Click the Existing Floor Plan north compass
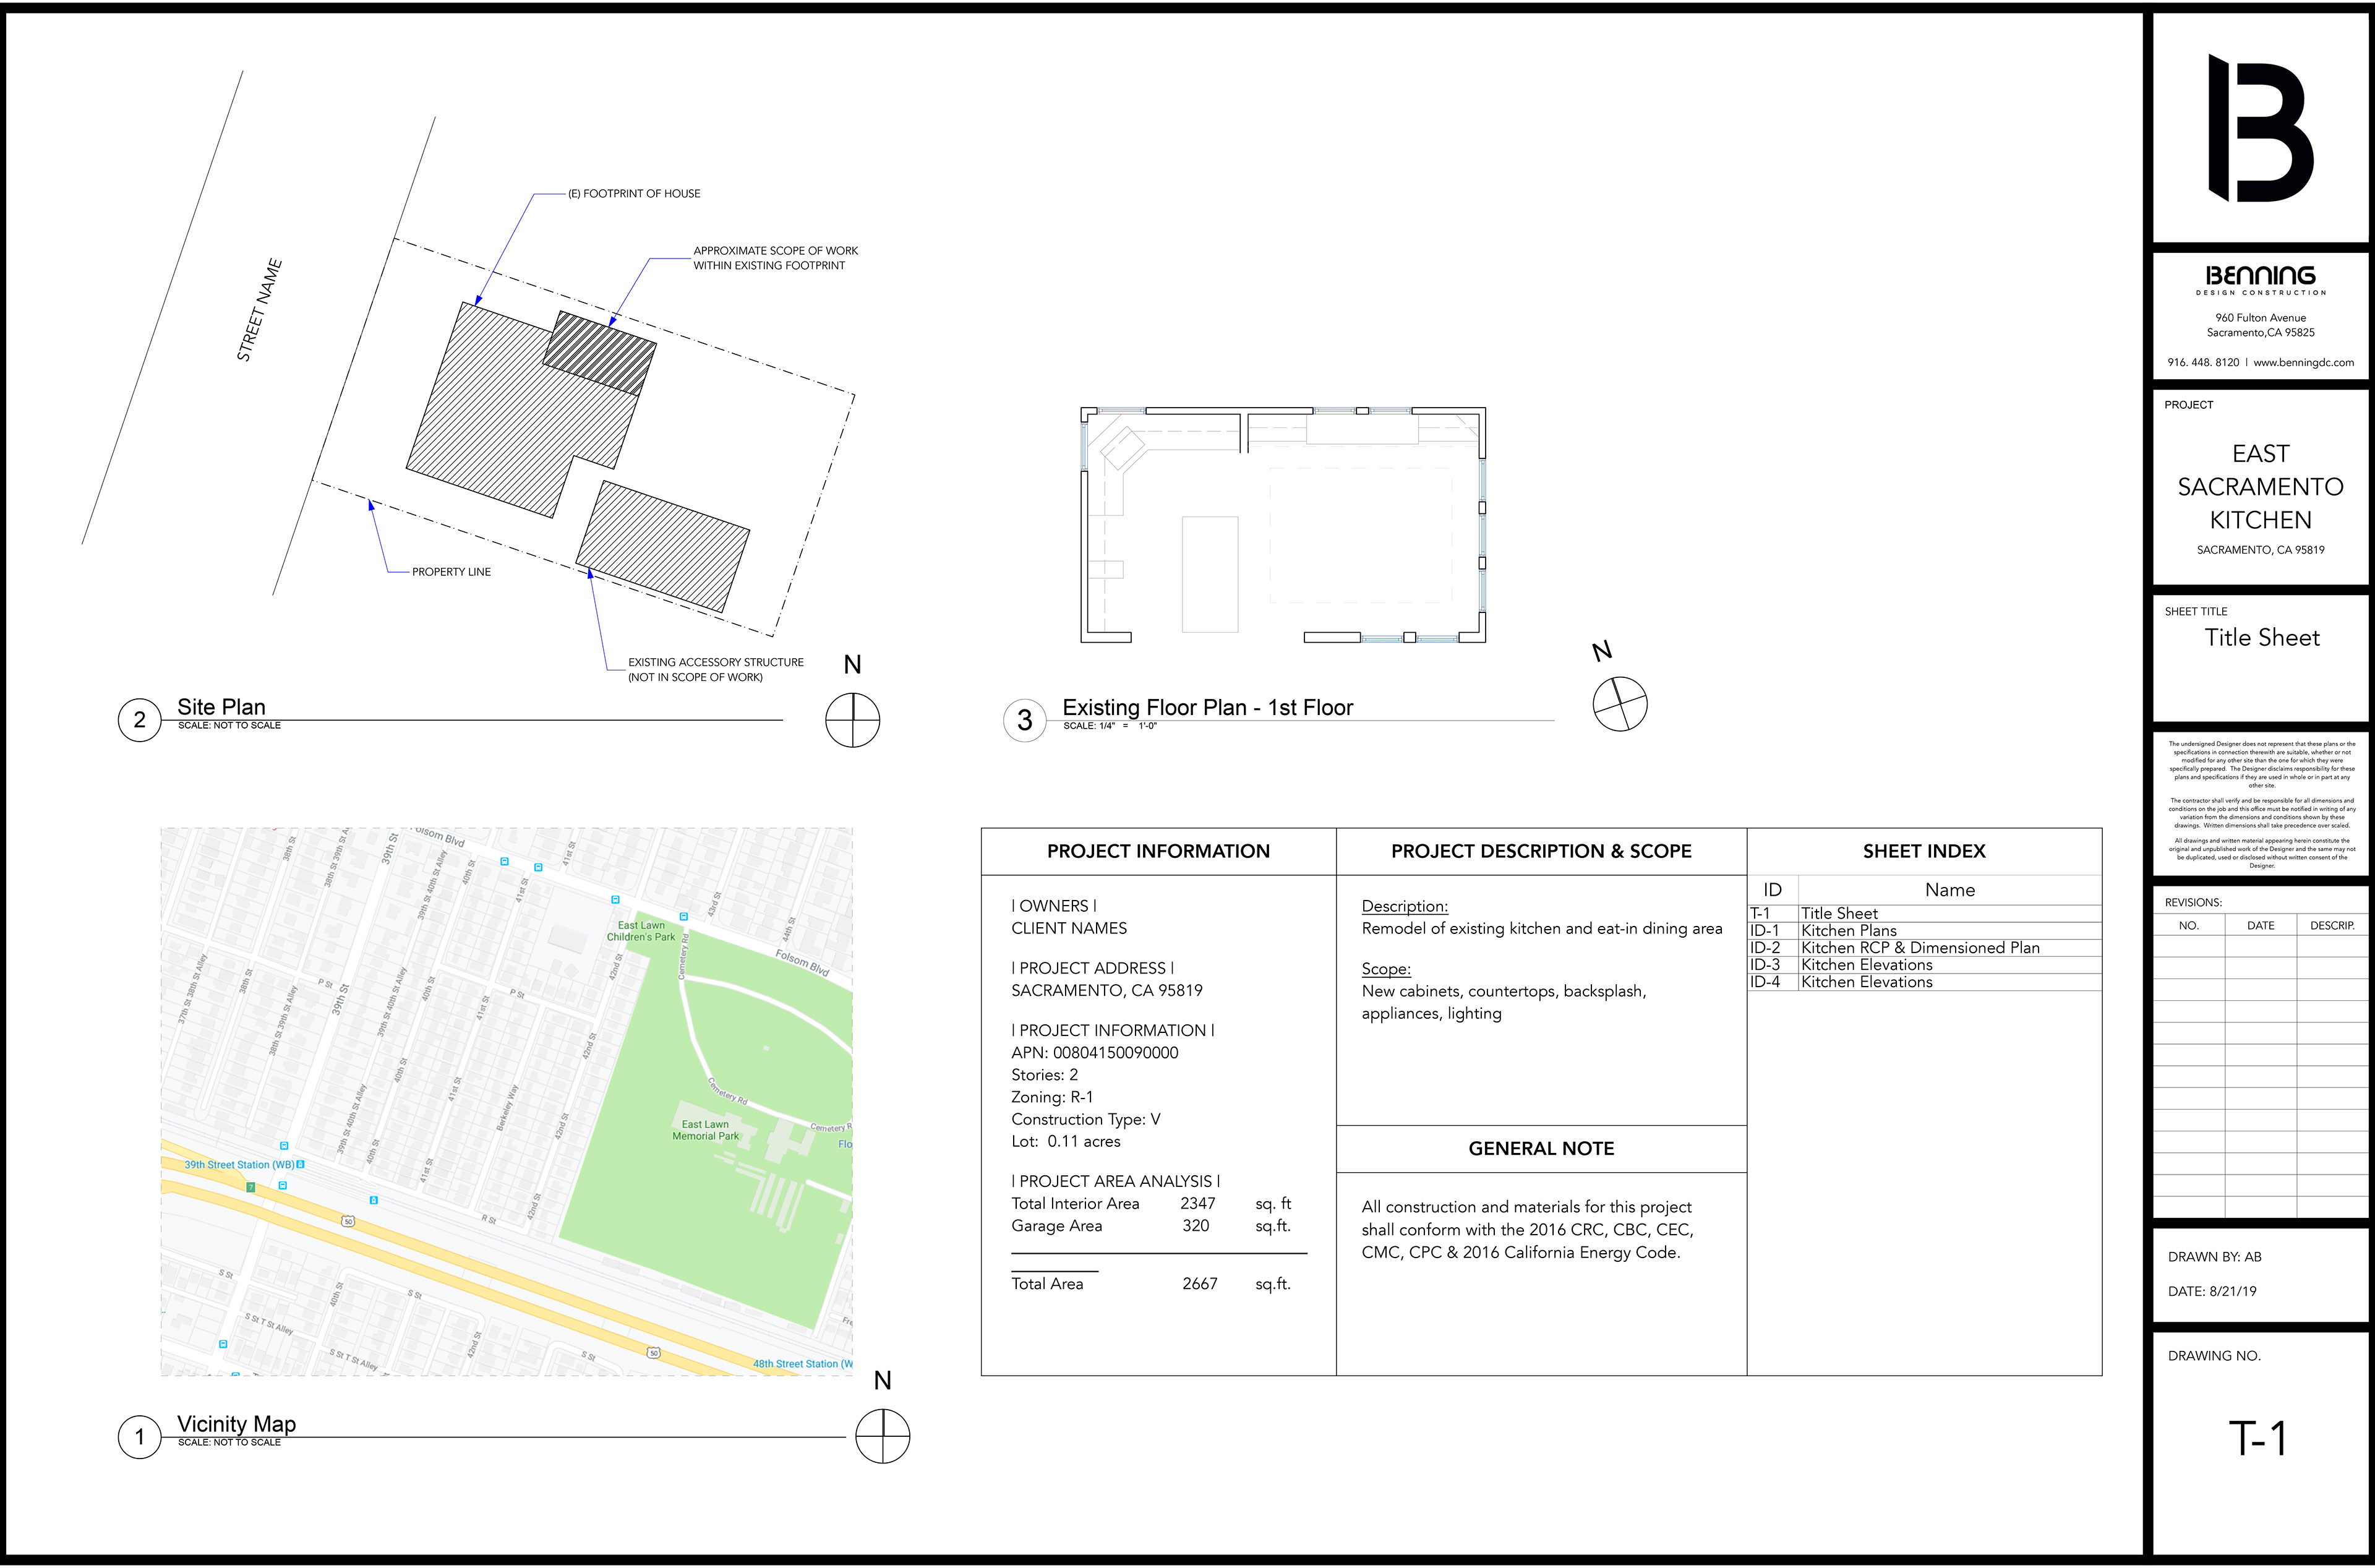 pyautogui.click(x=1619, y=704)
